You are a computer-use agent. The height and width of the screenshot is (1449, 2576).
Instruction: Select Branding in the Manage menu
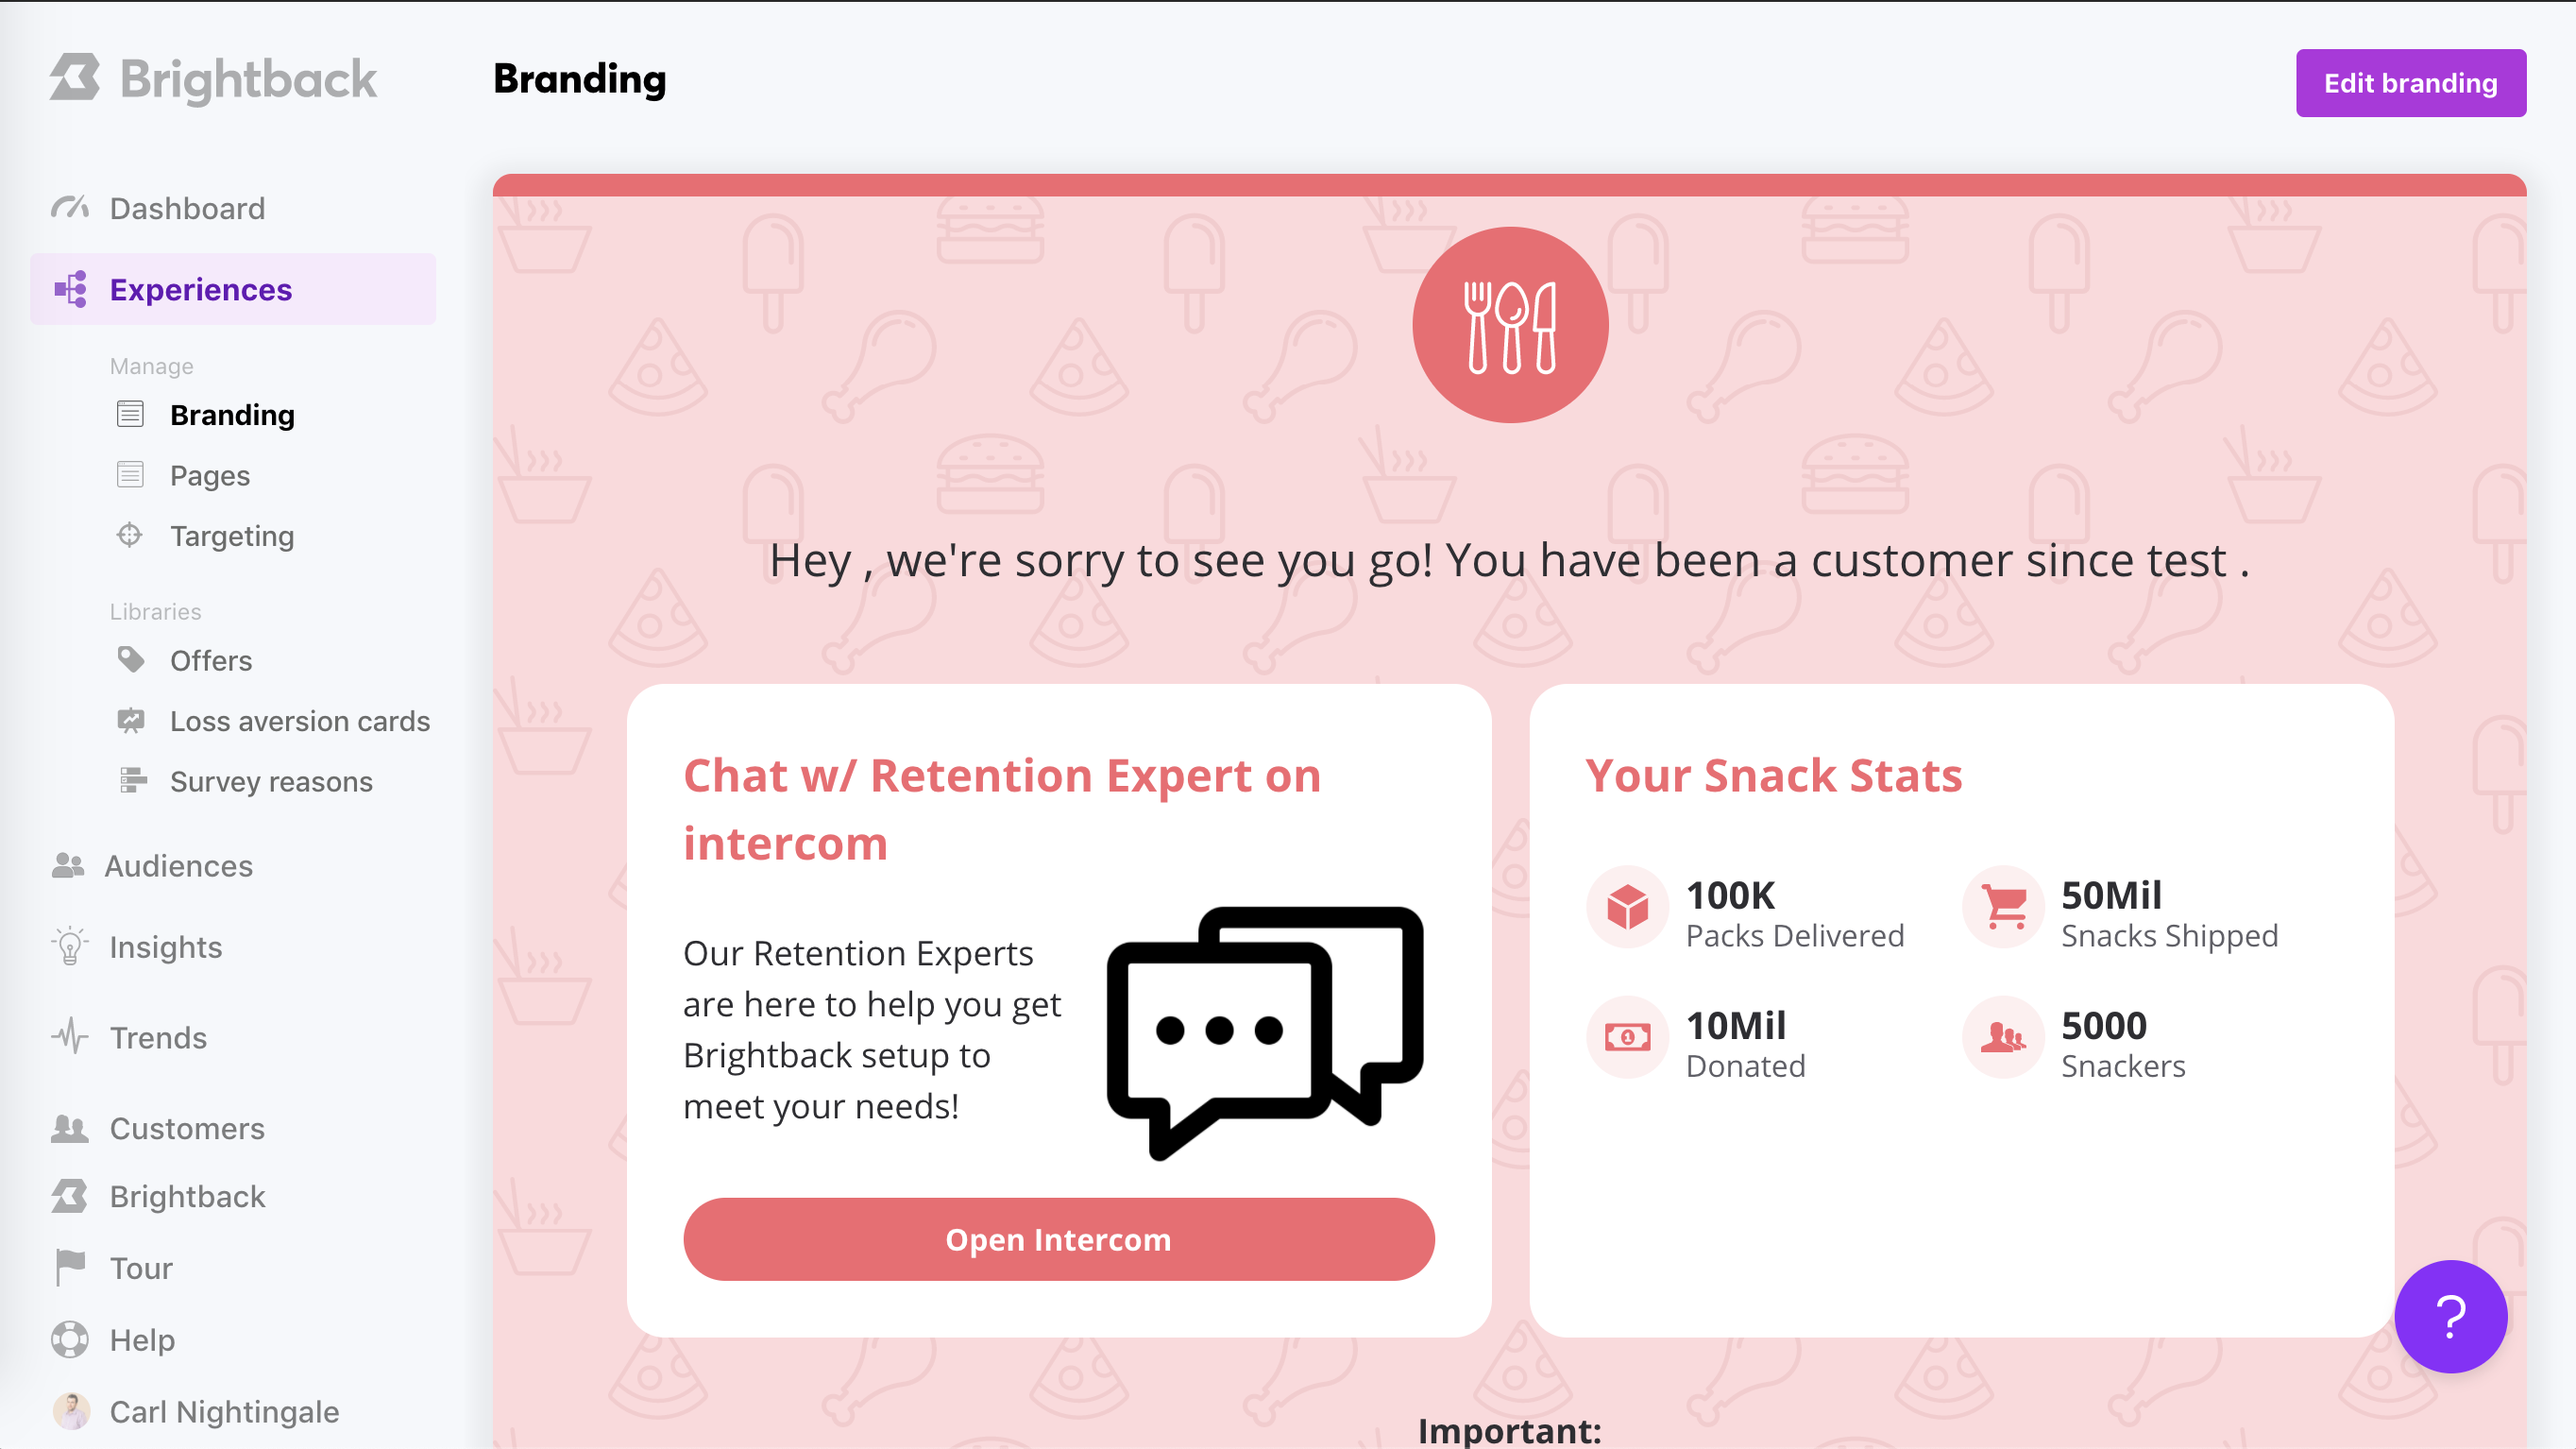pos(232,415)
